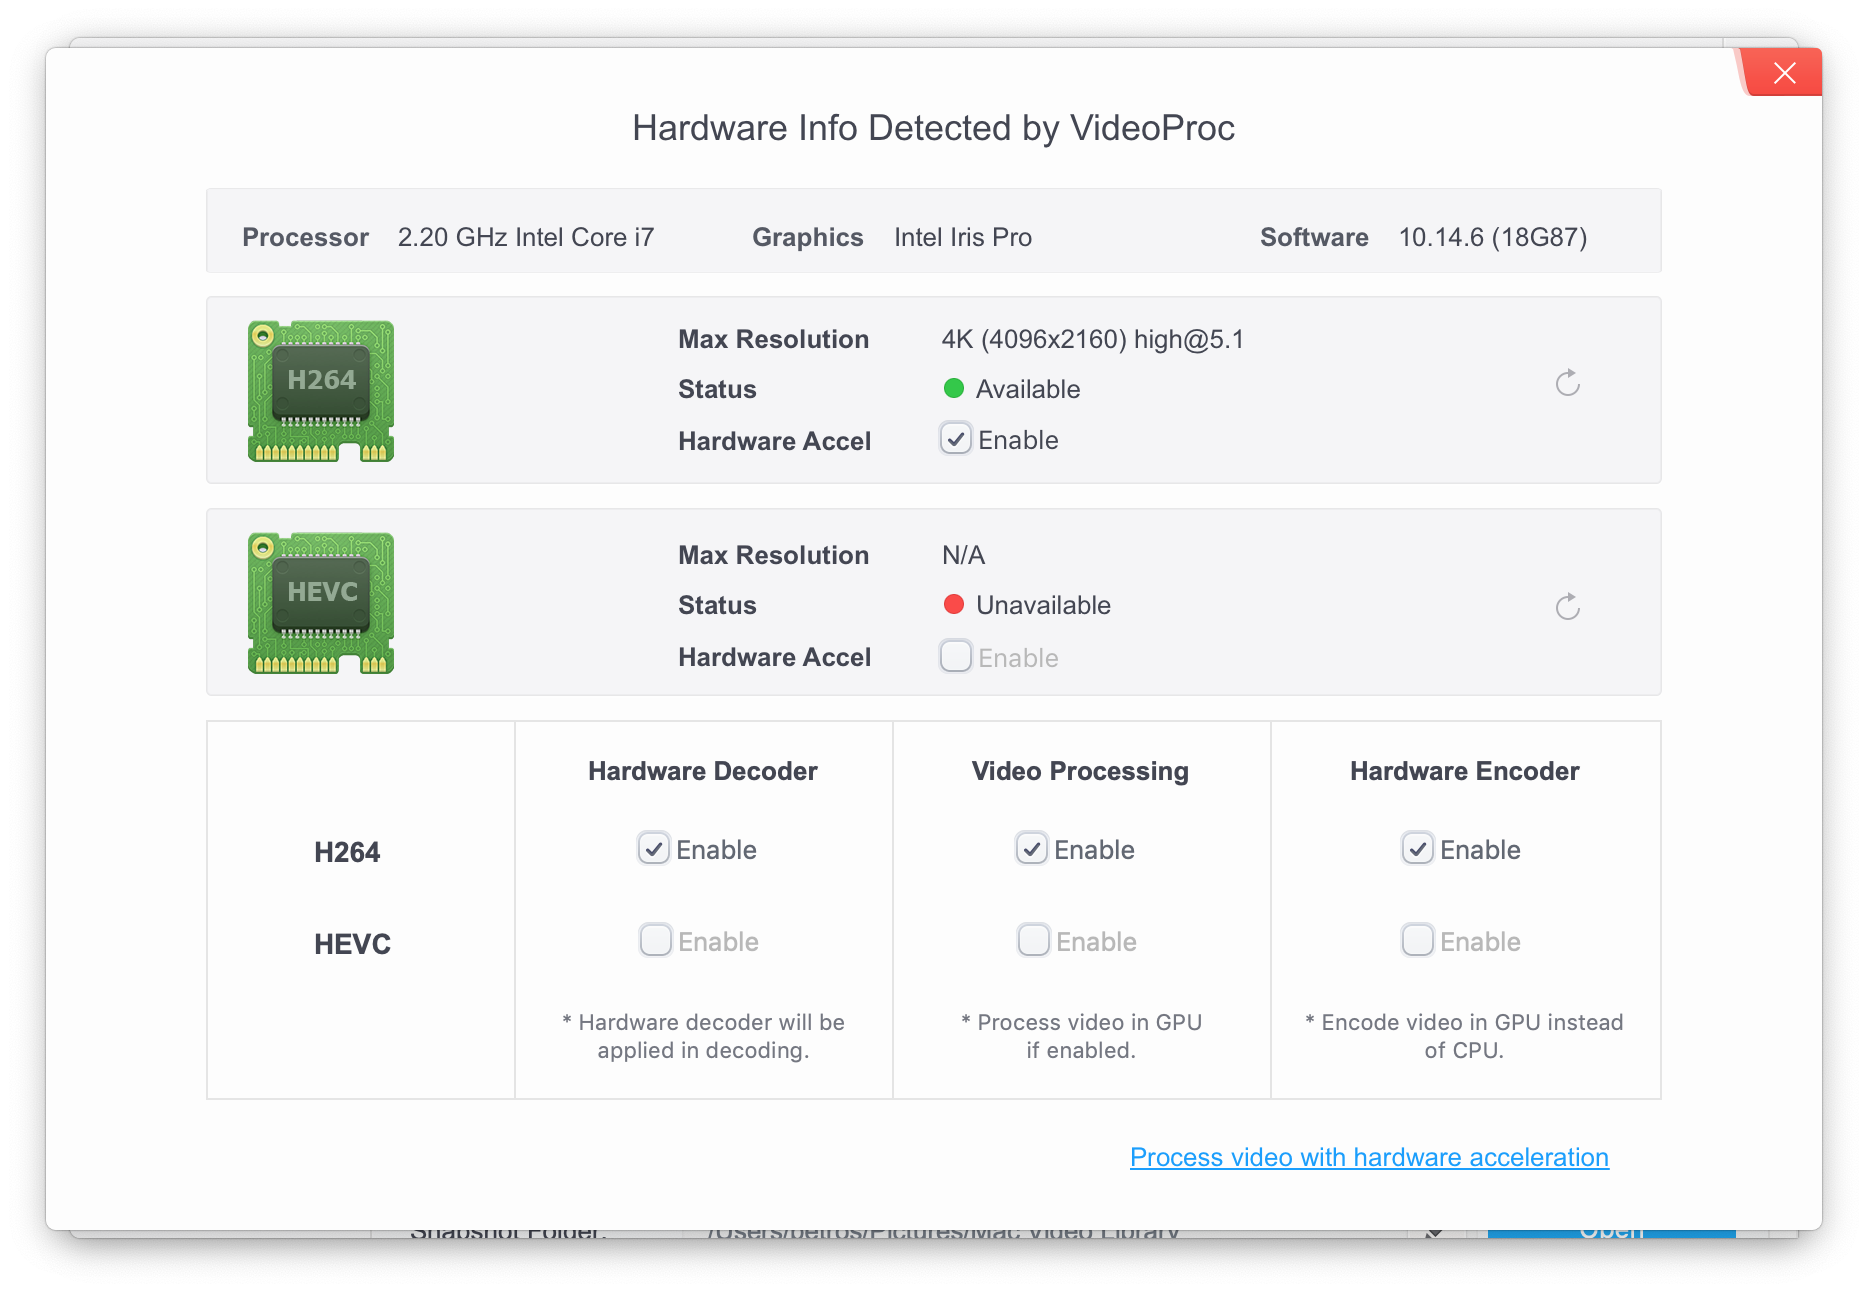Click the 'Processor' label
The height and width of the screenshot is (1292, 1868).
click(306, 237)
